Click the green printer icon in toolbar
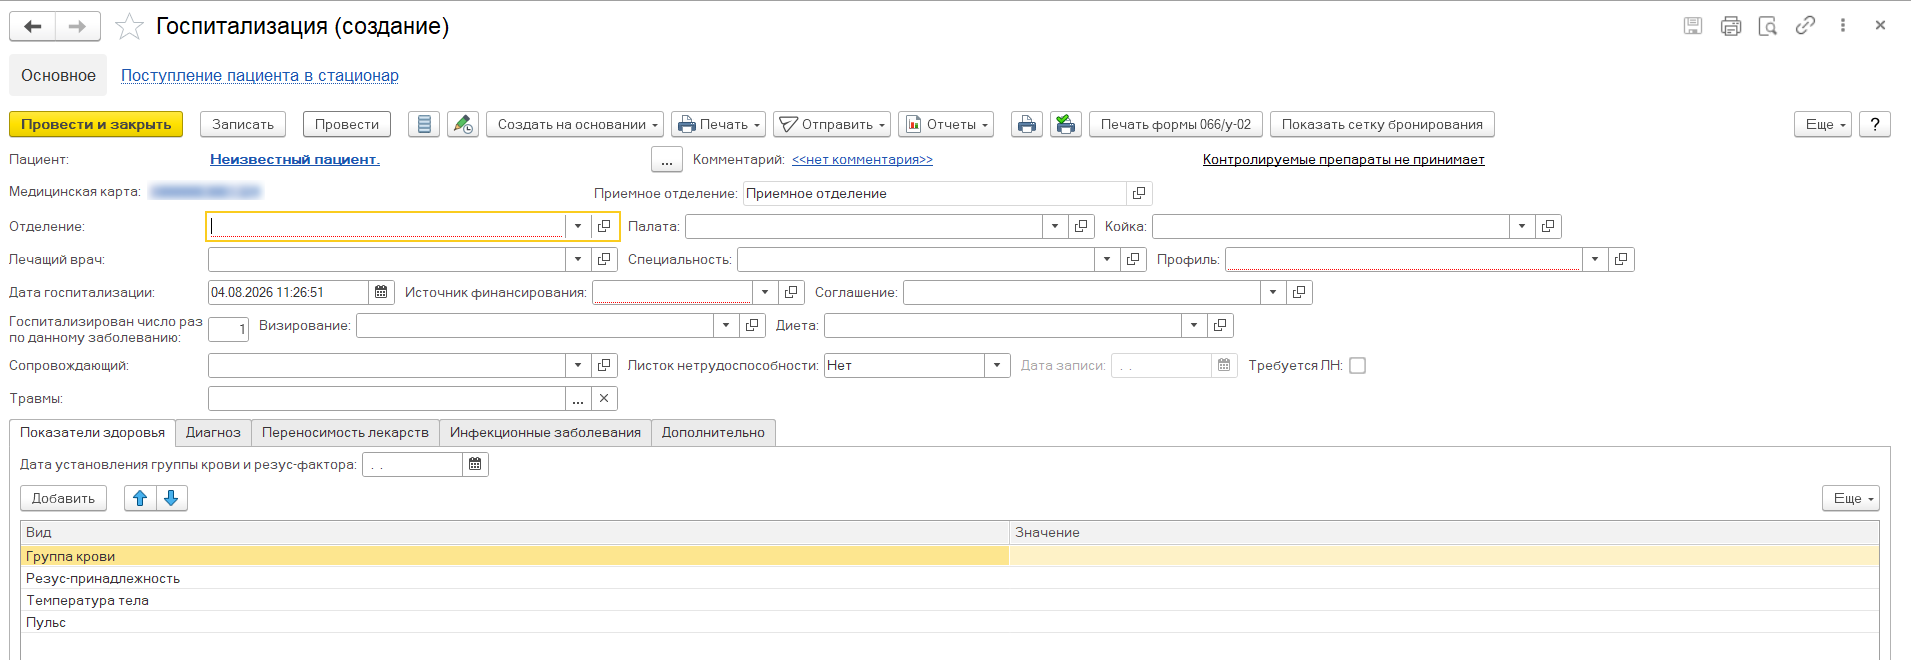Viewport: 1911px width, 660px height. 1066,124
